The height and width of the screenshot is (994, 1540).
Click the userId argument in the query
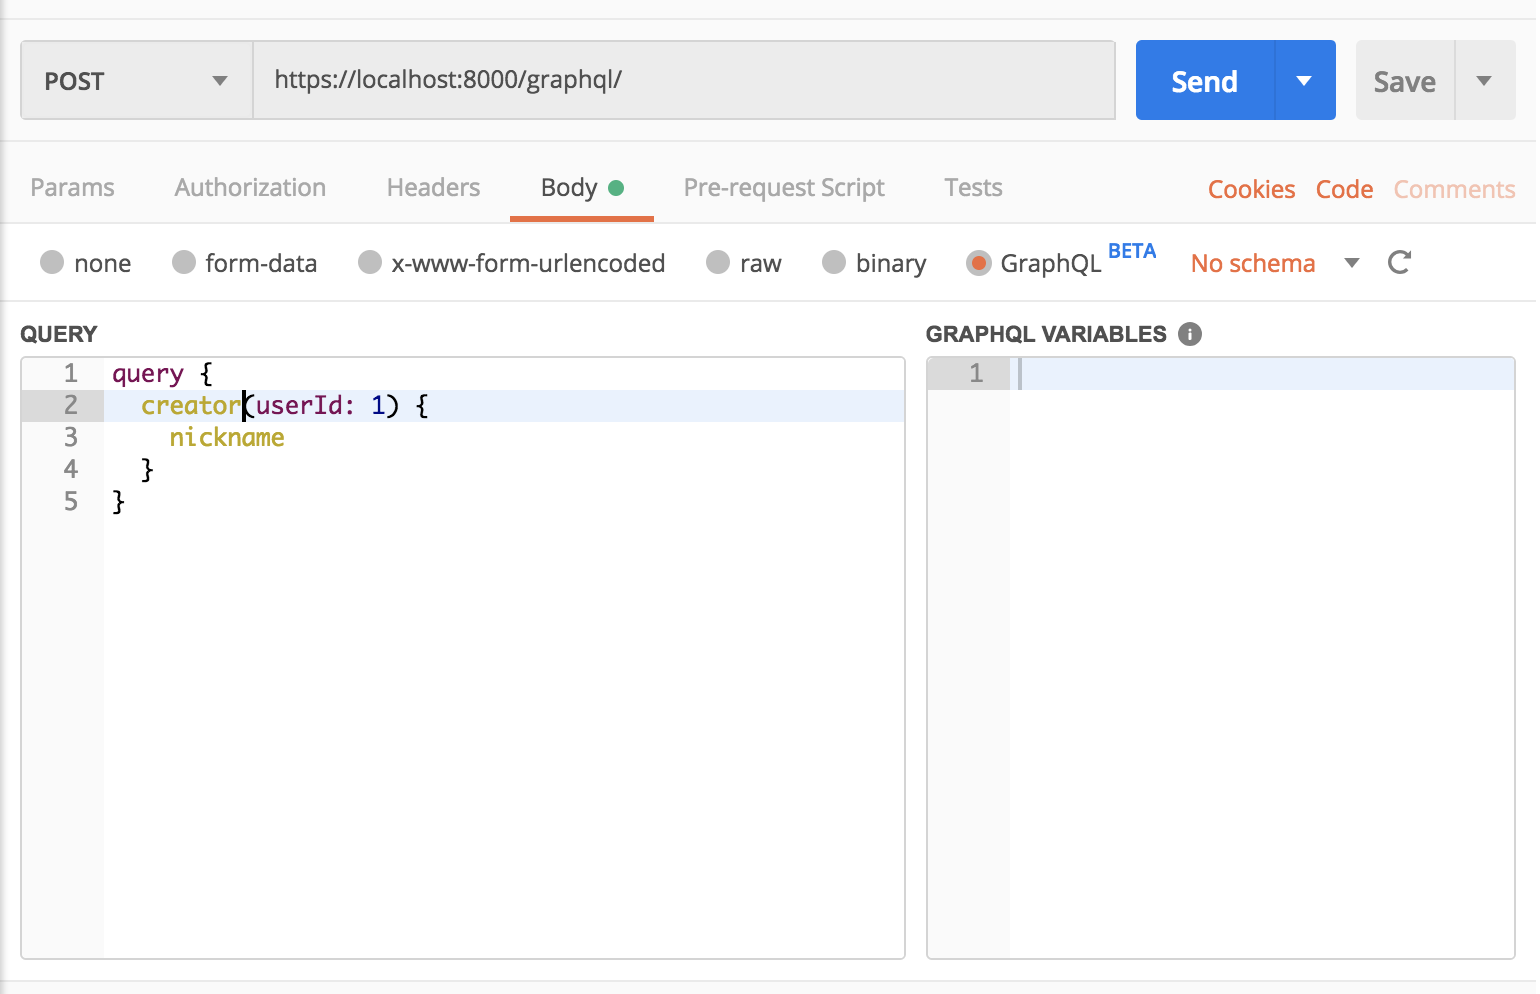tap(299, 405)
